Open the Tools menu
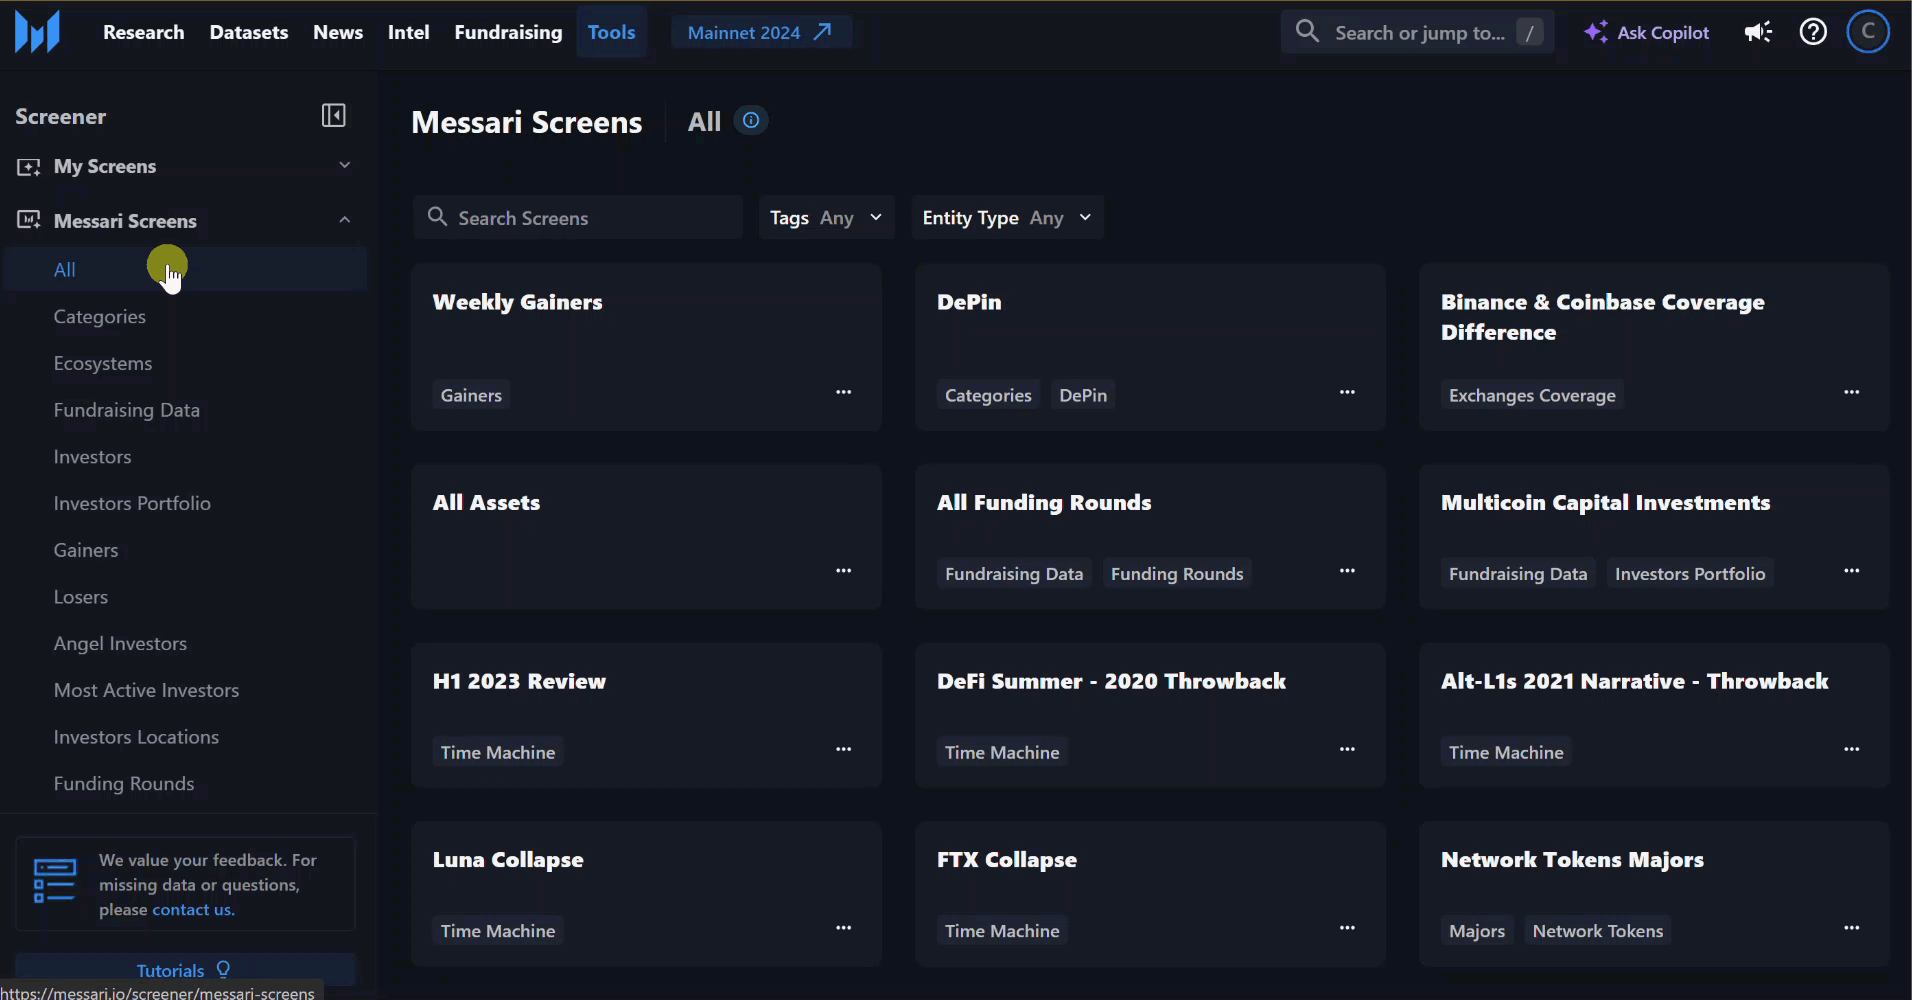The width and height of the screenshot is (1912, 1000). tap(611, 32)
